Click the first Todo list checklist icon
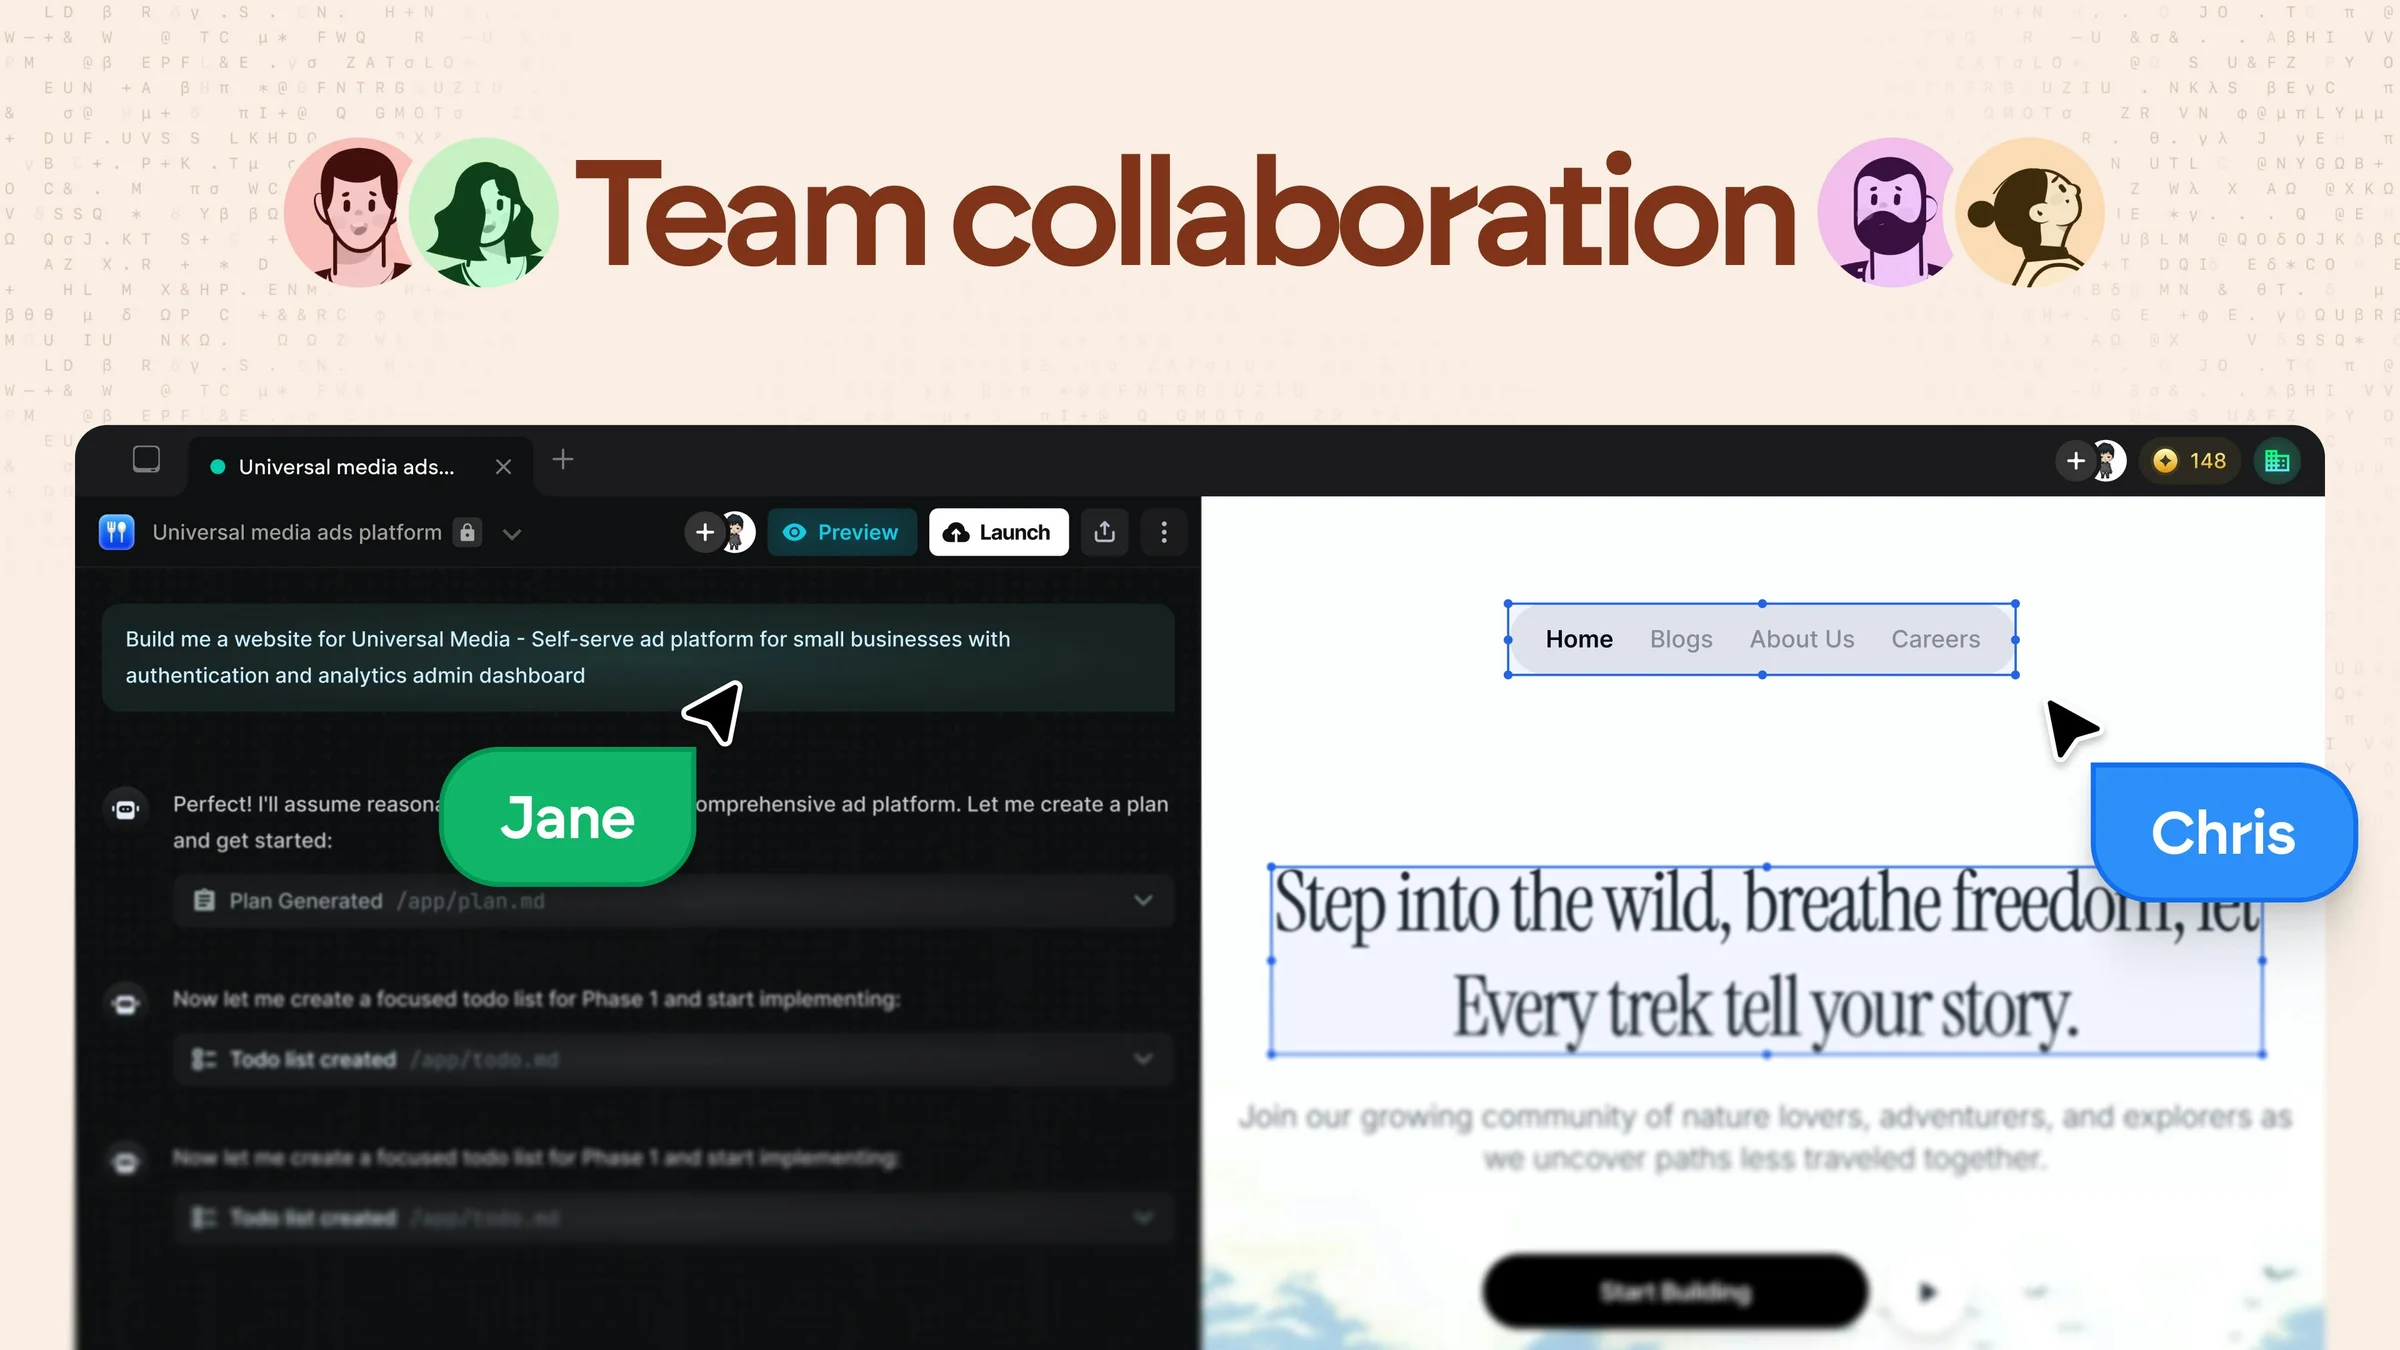 (x=204, y=1059)
